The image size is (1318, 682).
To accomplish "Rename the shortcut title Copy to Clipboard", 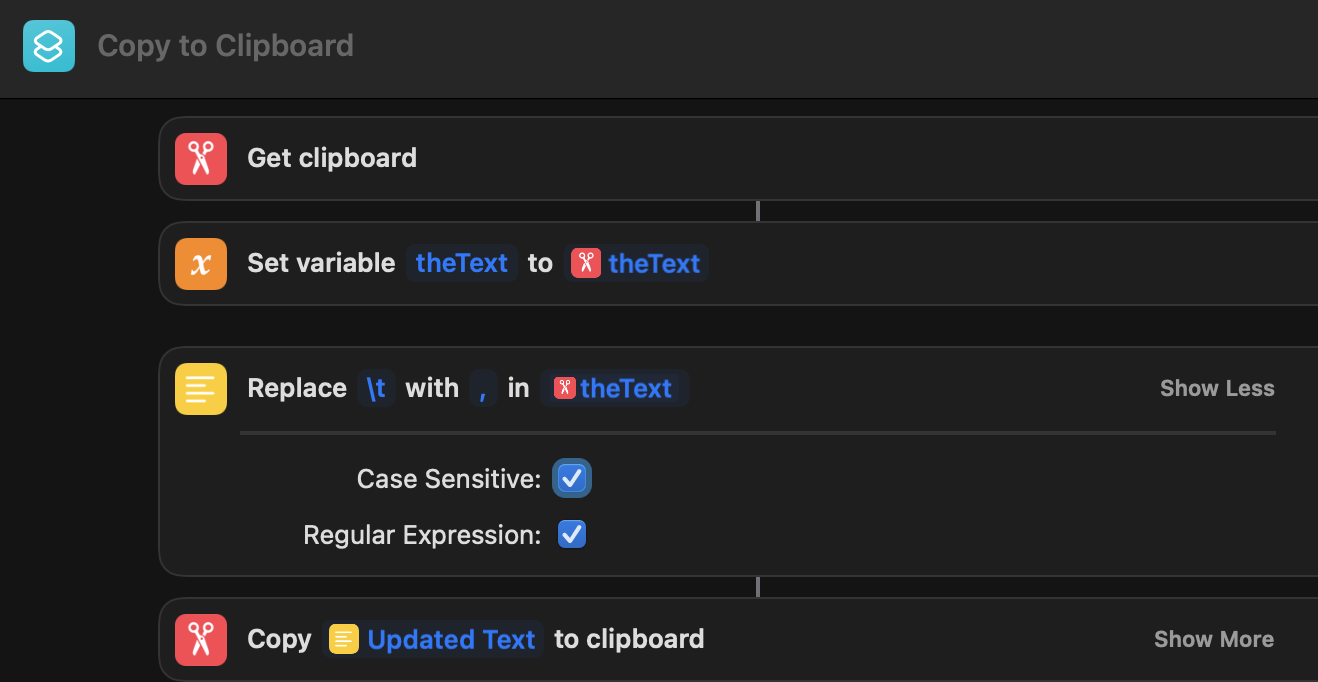I will coord(225,46).
